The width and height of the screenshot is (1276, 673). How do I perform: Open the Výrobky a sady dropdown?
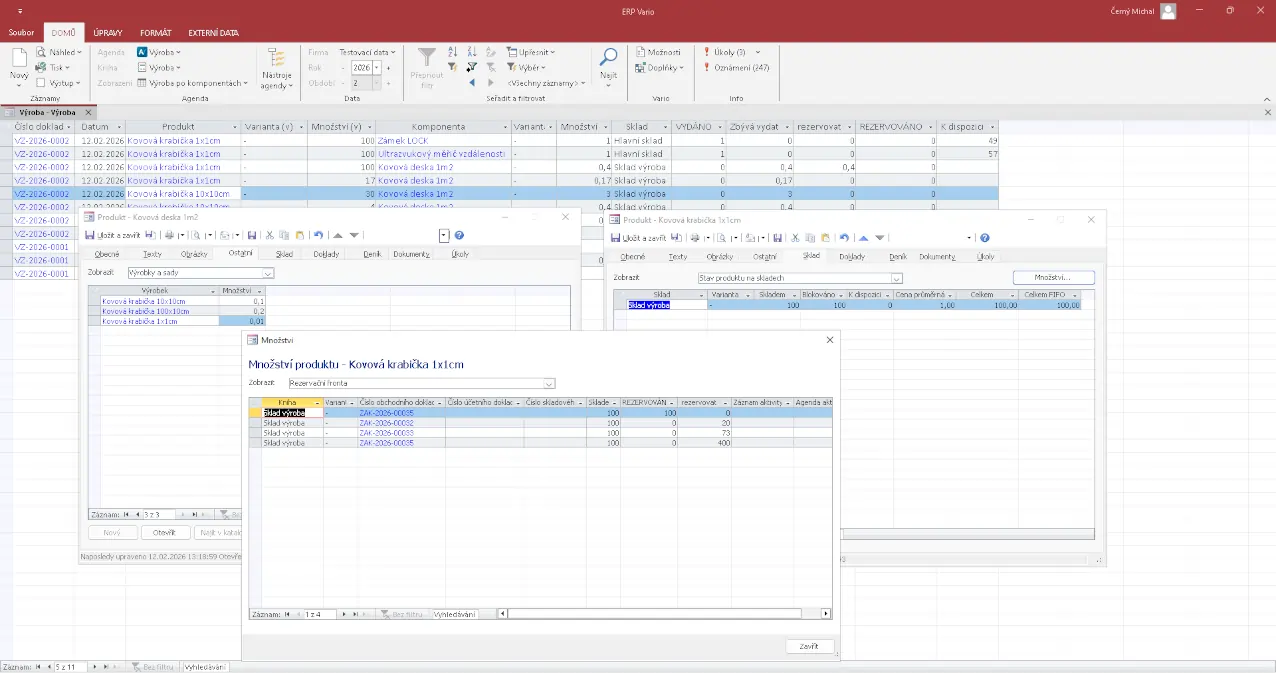coord(268,272)
